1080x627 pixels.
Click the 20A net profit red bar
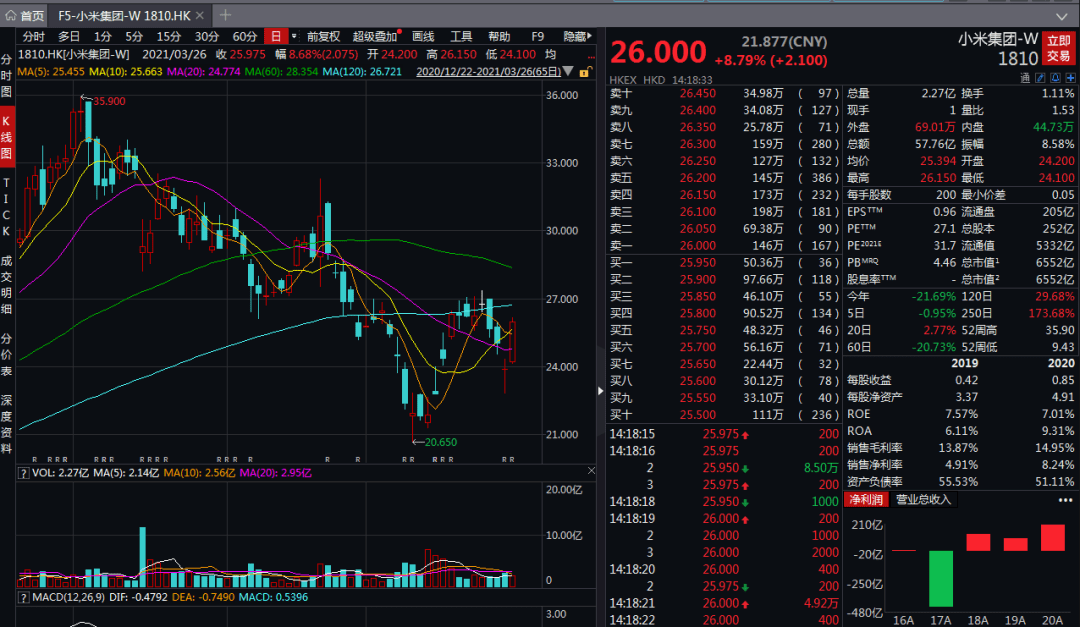coord(1052,537)
